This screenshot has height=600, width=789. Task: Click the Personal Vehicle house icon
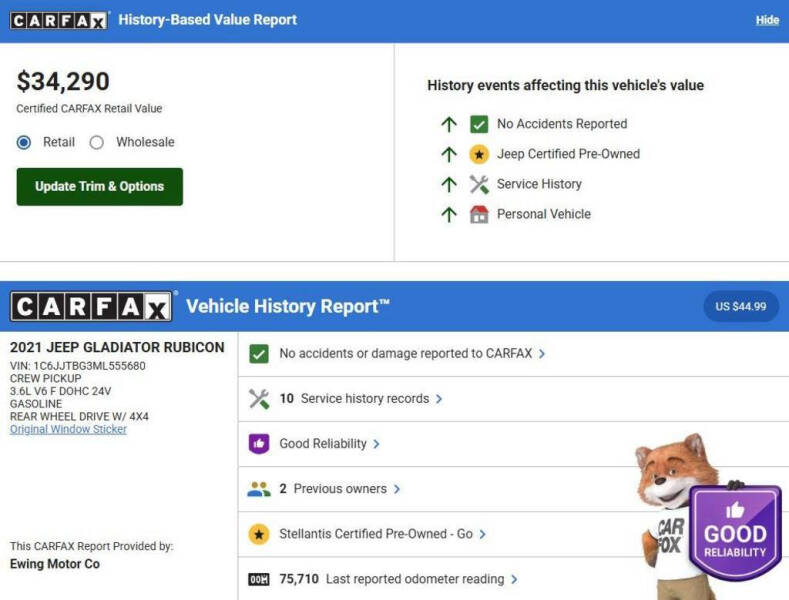tap(479, 214)
